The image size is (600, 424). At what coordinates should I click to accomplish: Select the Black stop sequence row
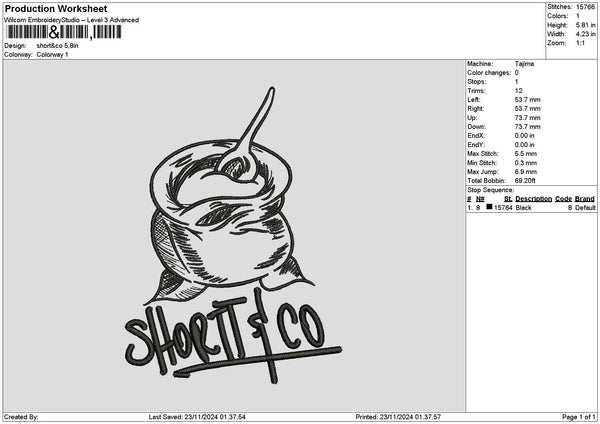pyautogui.click(x=530, y=207)
